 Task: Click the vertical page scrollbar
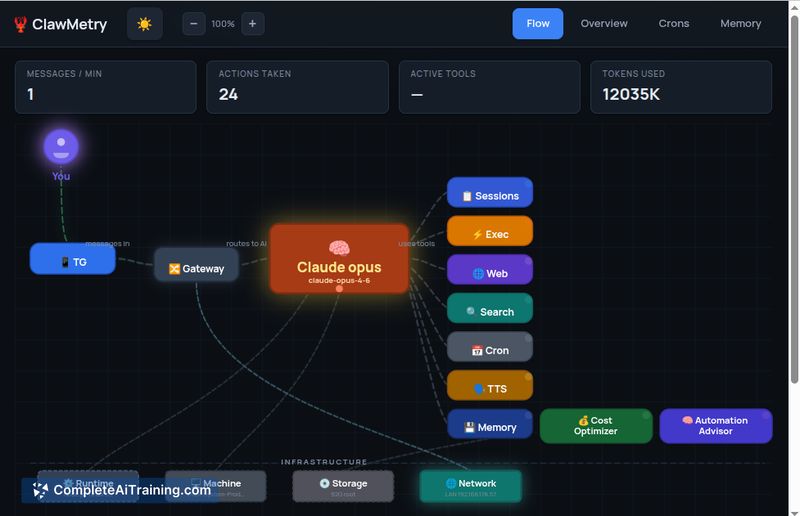pos(794,200)
